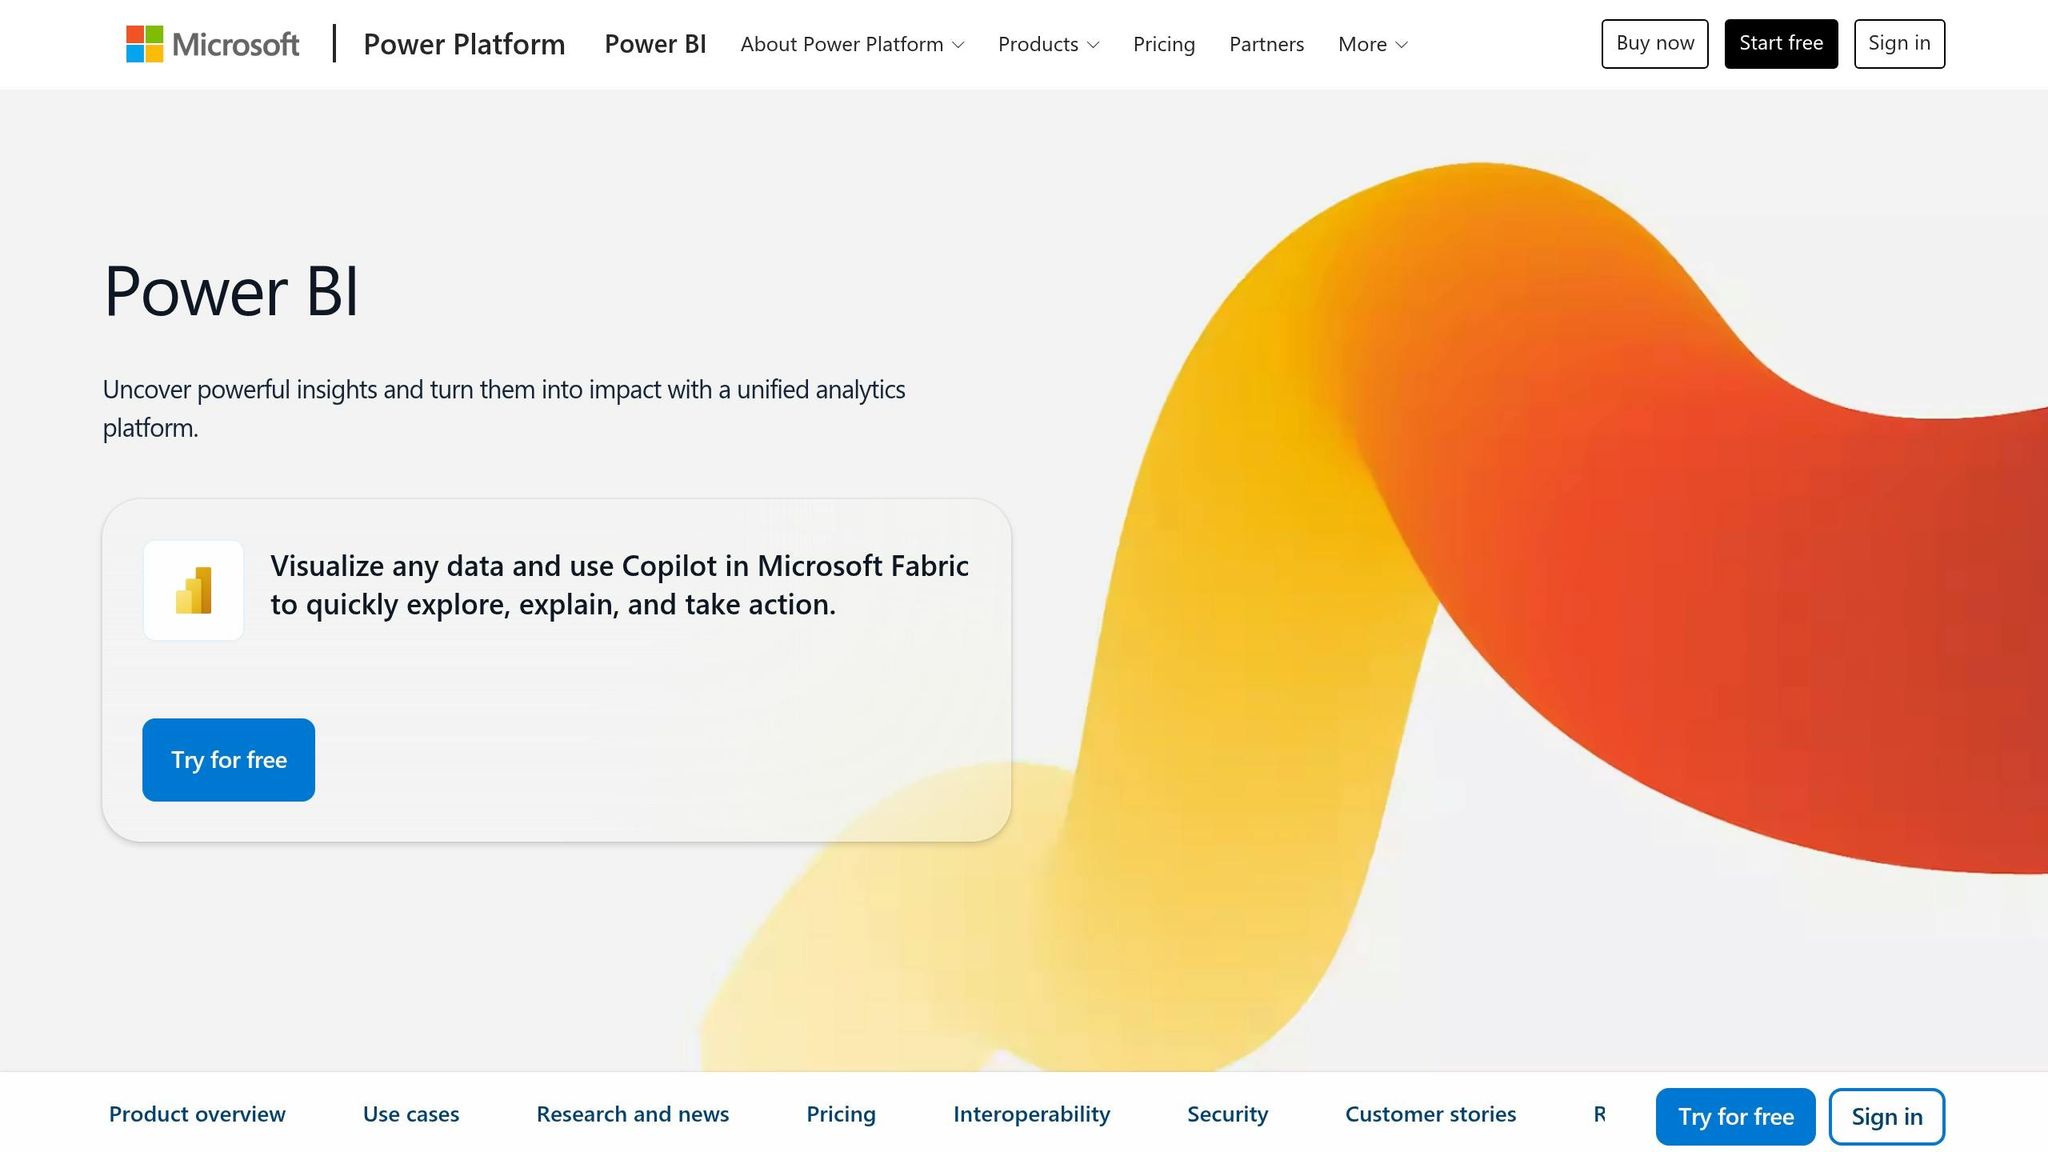This screenshot has height=1152, width=2048.
Task: Click 'Visualize any data and use Copilot' text
Action: [619, 585]
